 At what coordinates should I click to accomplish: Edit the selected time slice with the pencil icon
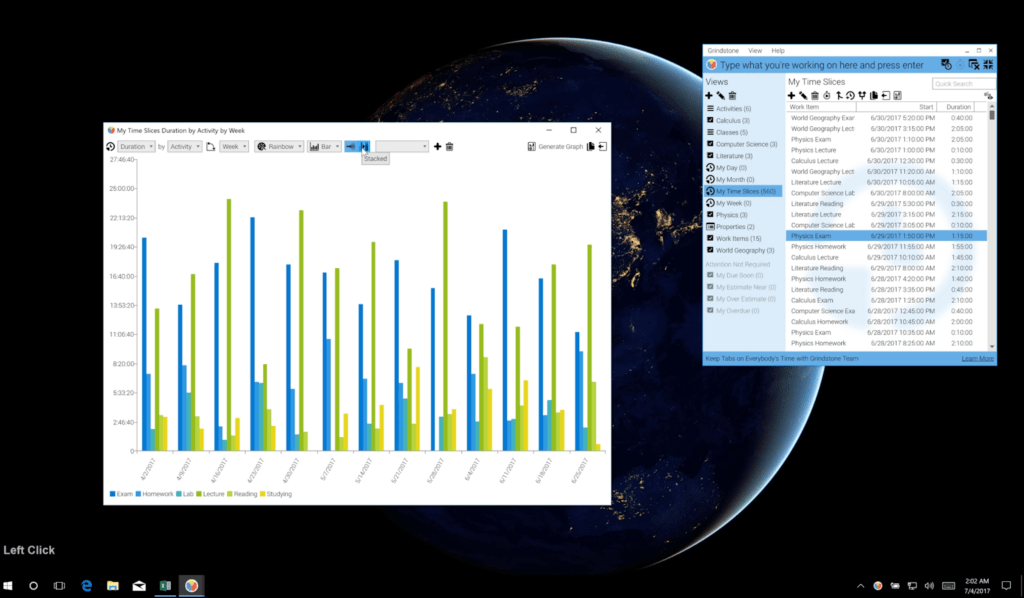803,95
